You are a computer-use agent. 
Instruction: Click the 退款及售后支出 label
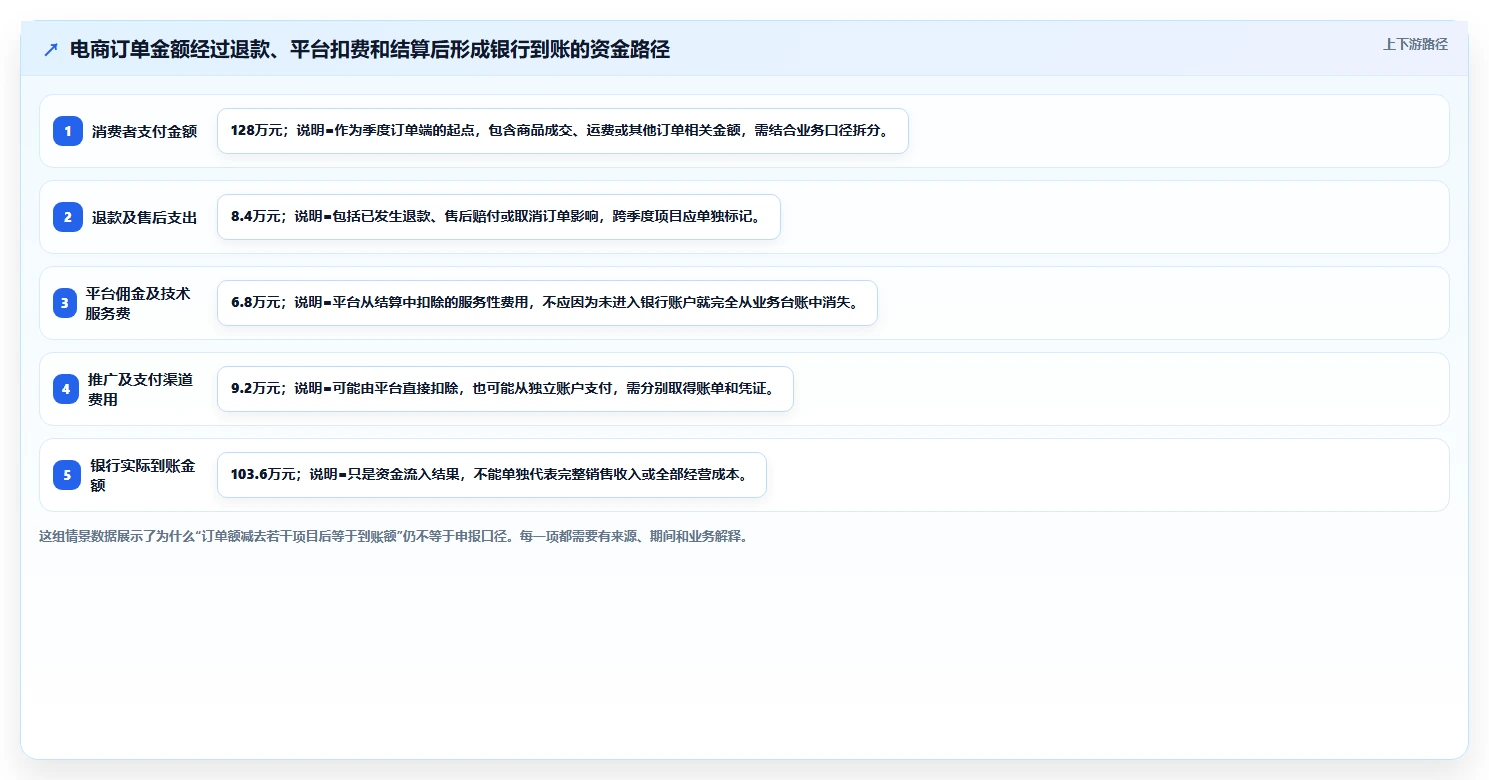point(144,217)
